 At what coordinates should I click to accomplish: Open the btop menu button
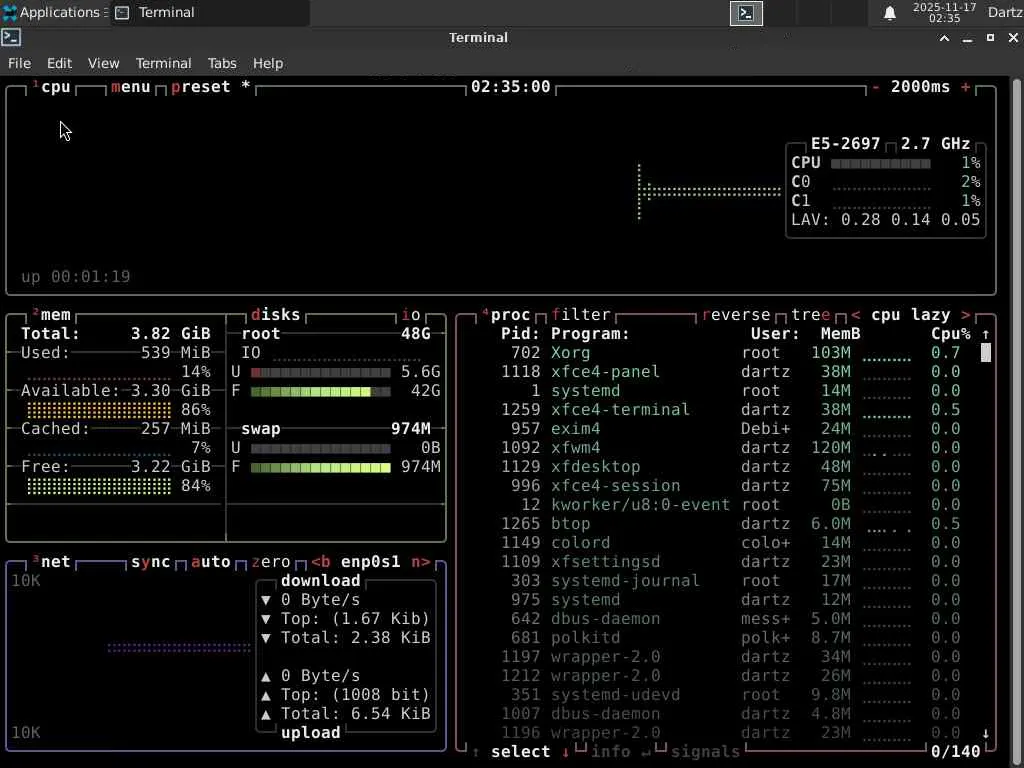pyautogui.click(x=130, y=87)
